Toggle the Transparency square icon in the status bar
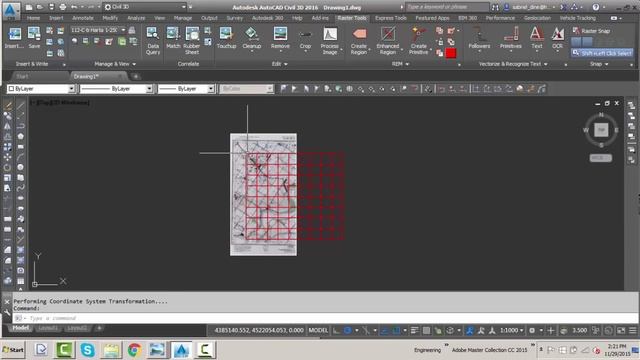The width and height of the screenshot is (640, 360). [x=426, y=330]
